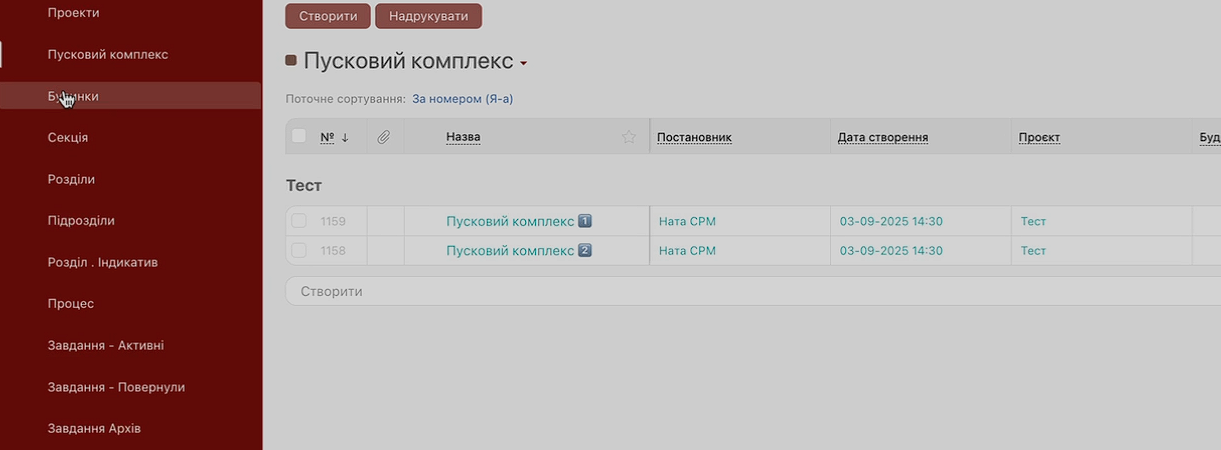The image size is (1221, 450).
Task: Expand the Пусковий комплекс title dropdown arrow
Action: (523, 64)
